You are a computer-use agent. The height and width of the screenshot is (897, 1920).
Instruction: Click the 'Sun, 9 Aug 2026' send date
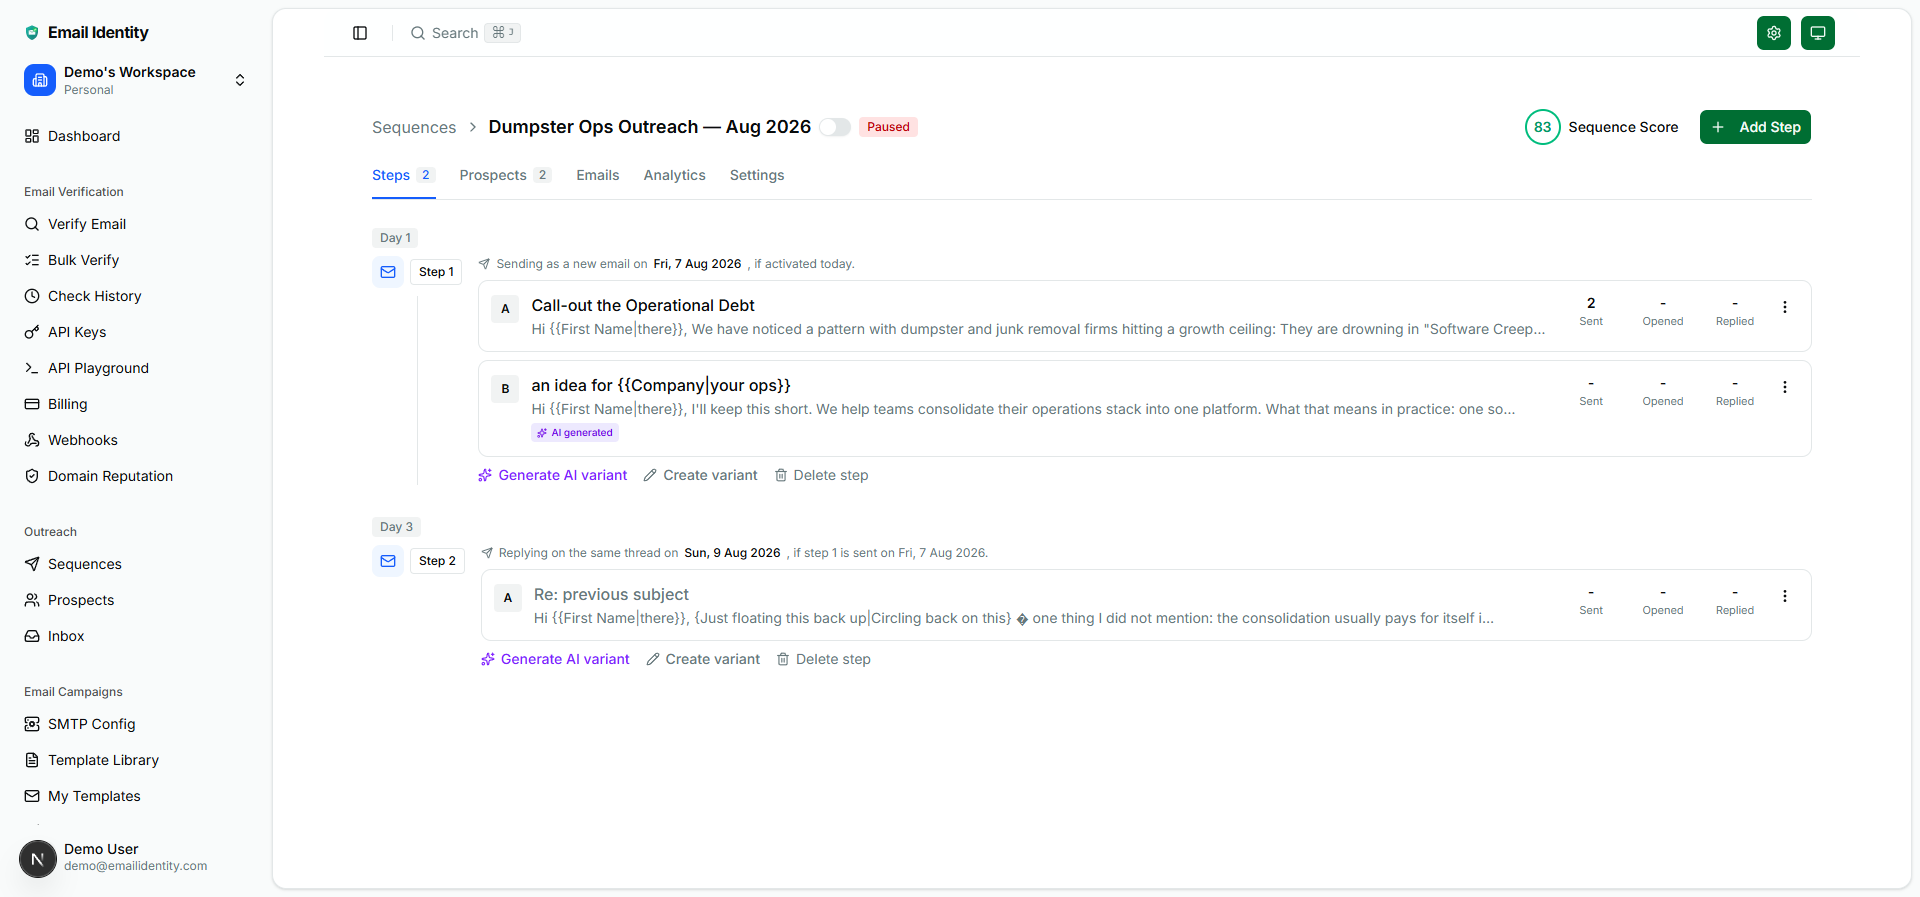(732, 553)
